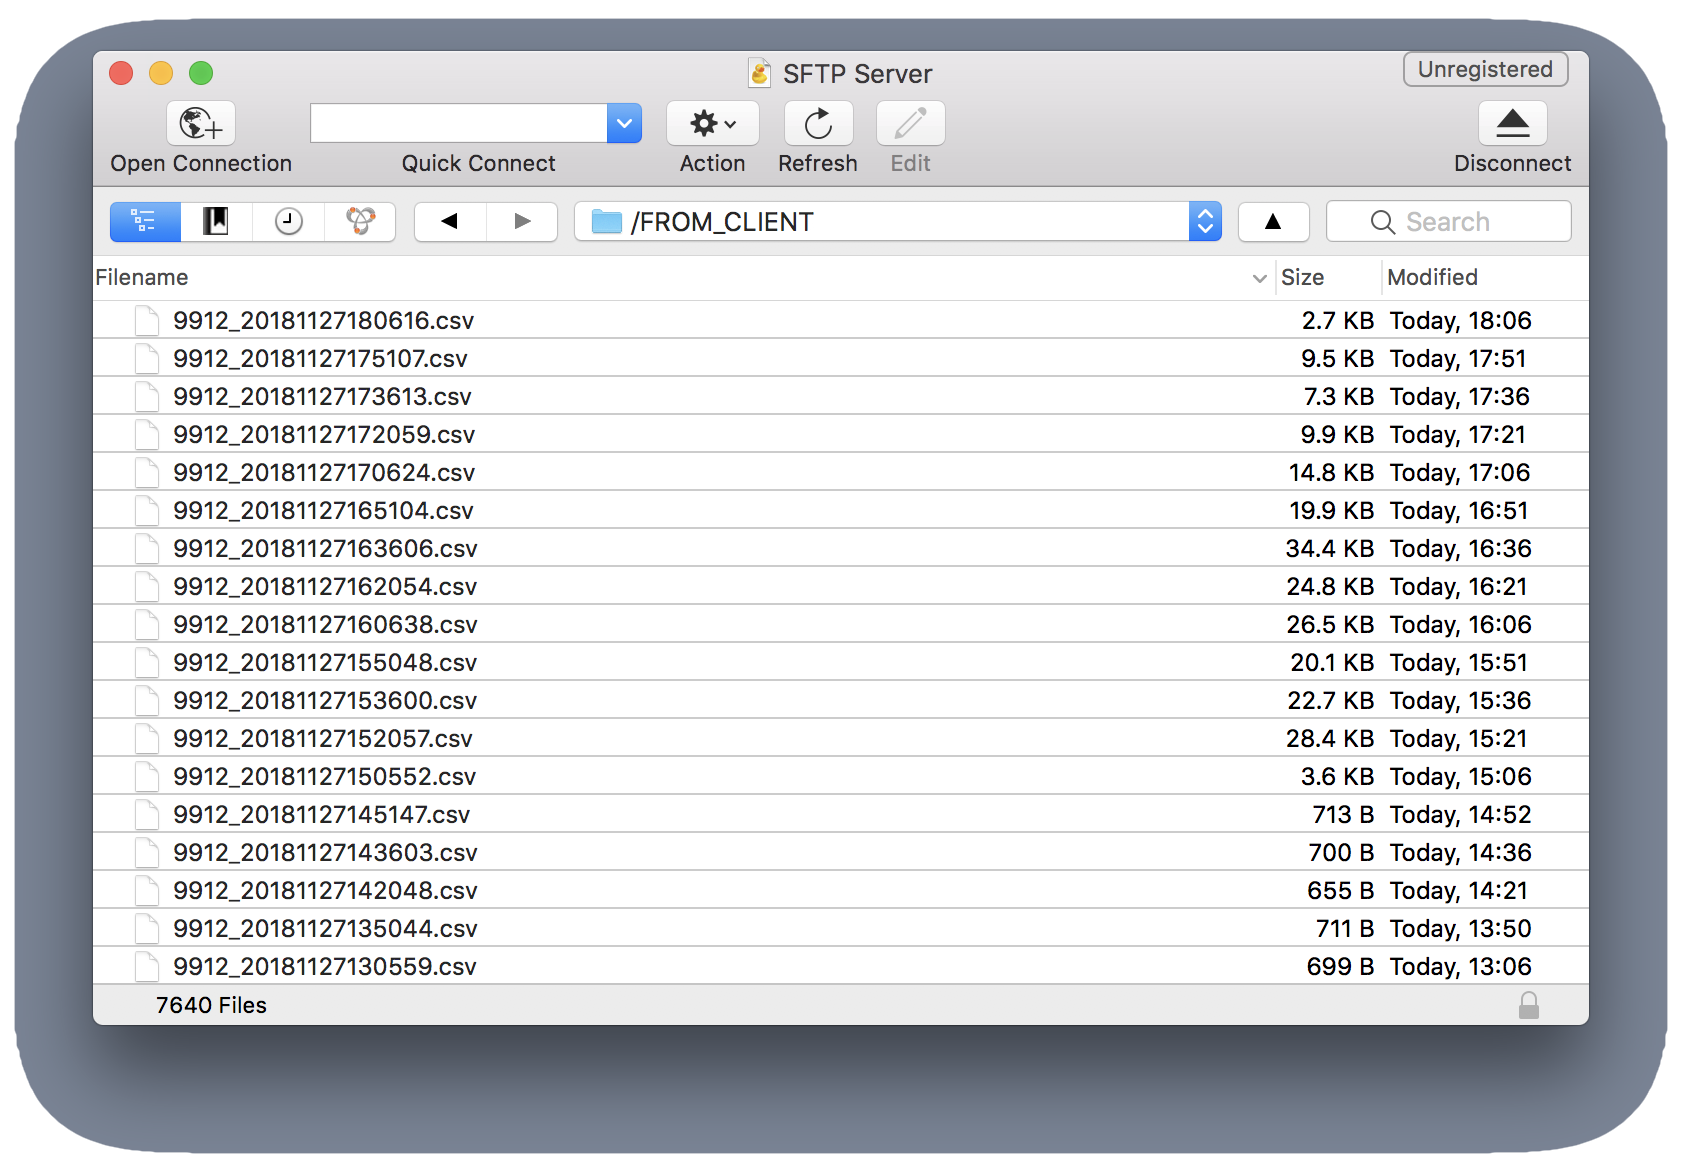Switch to the browser outline view
Image resolution: width=1691 pixels, height=1170 pixels.
pyautogui.click(x=145, y=221)
